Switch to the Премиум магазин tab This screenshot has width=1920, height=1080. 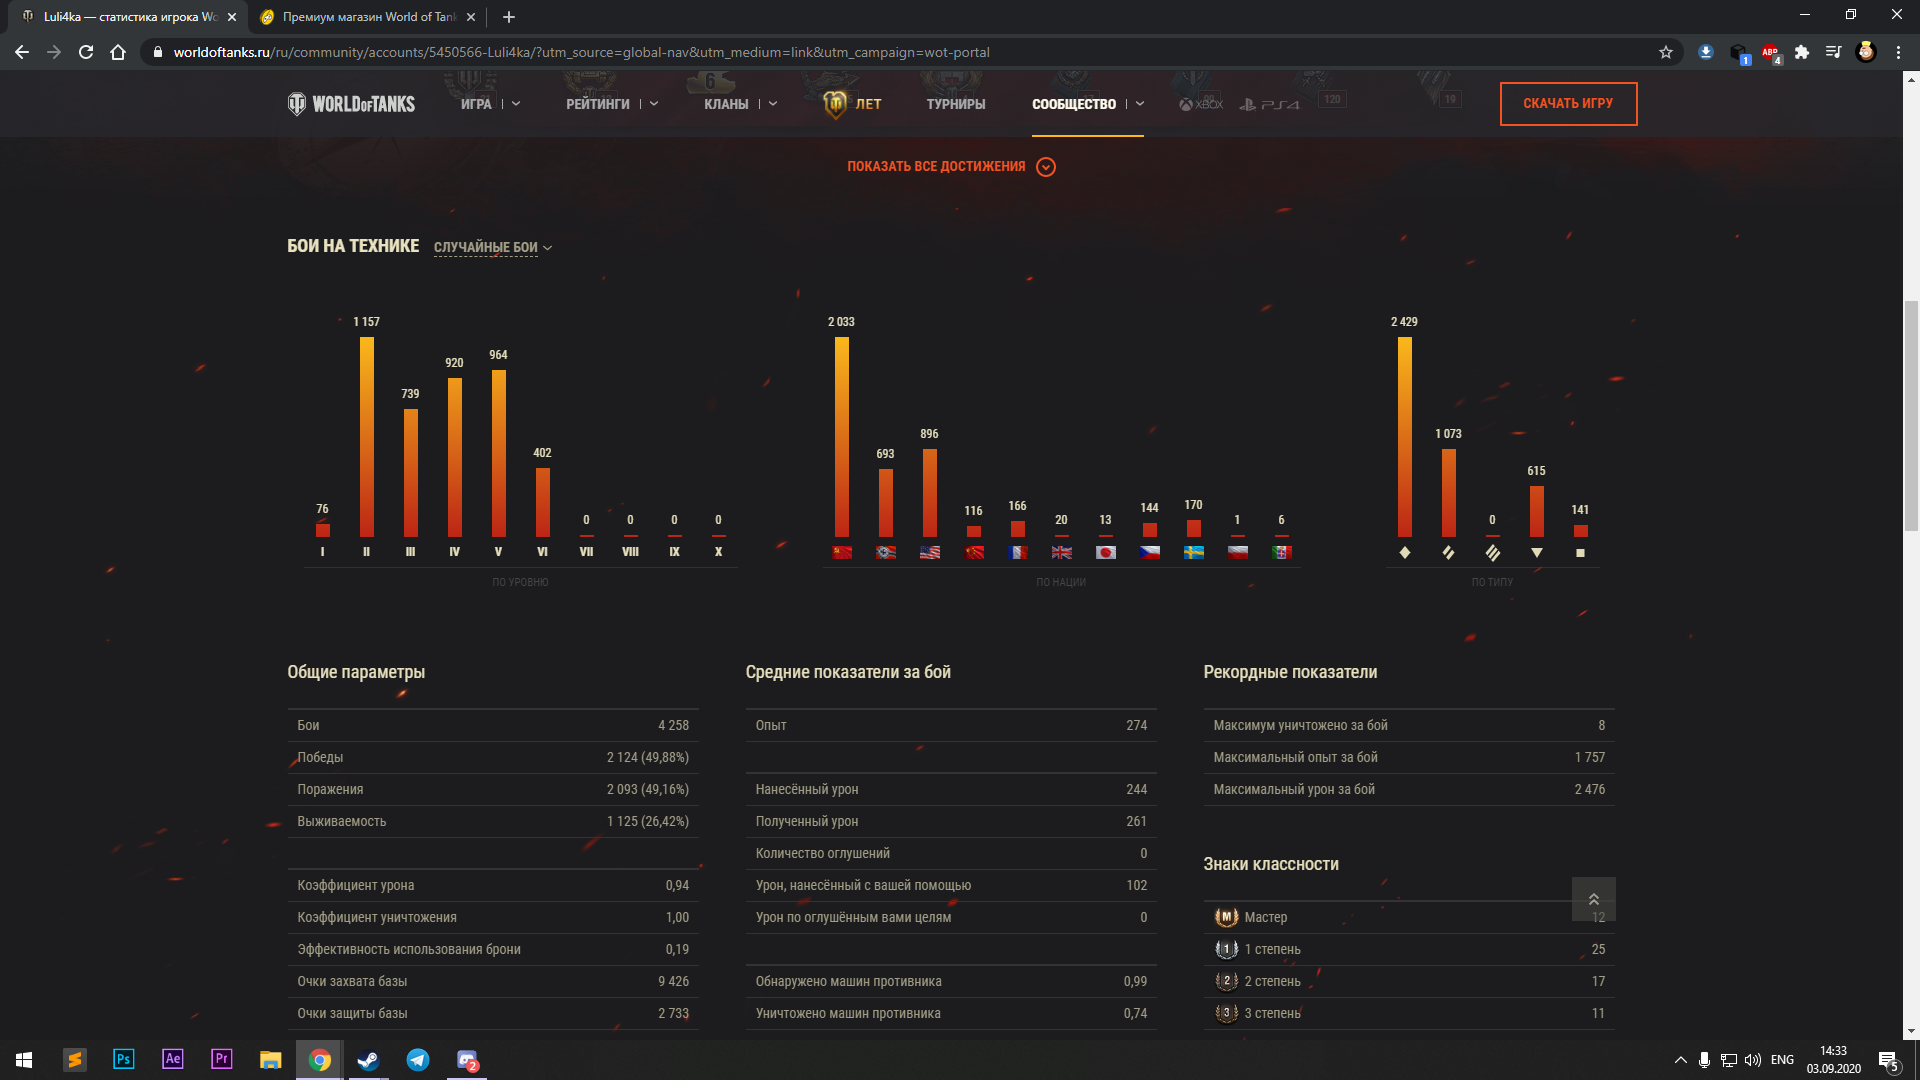368,17
